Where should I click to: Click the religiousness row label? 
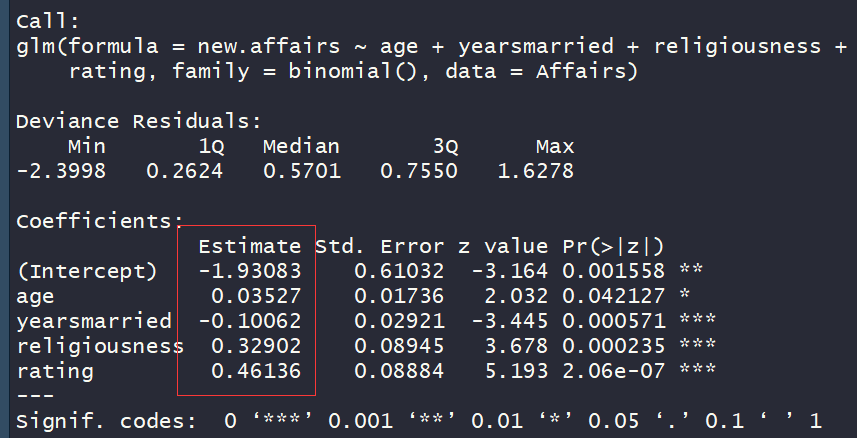100,346
